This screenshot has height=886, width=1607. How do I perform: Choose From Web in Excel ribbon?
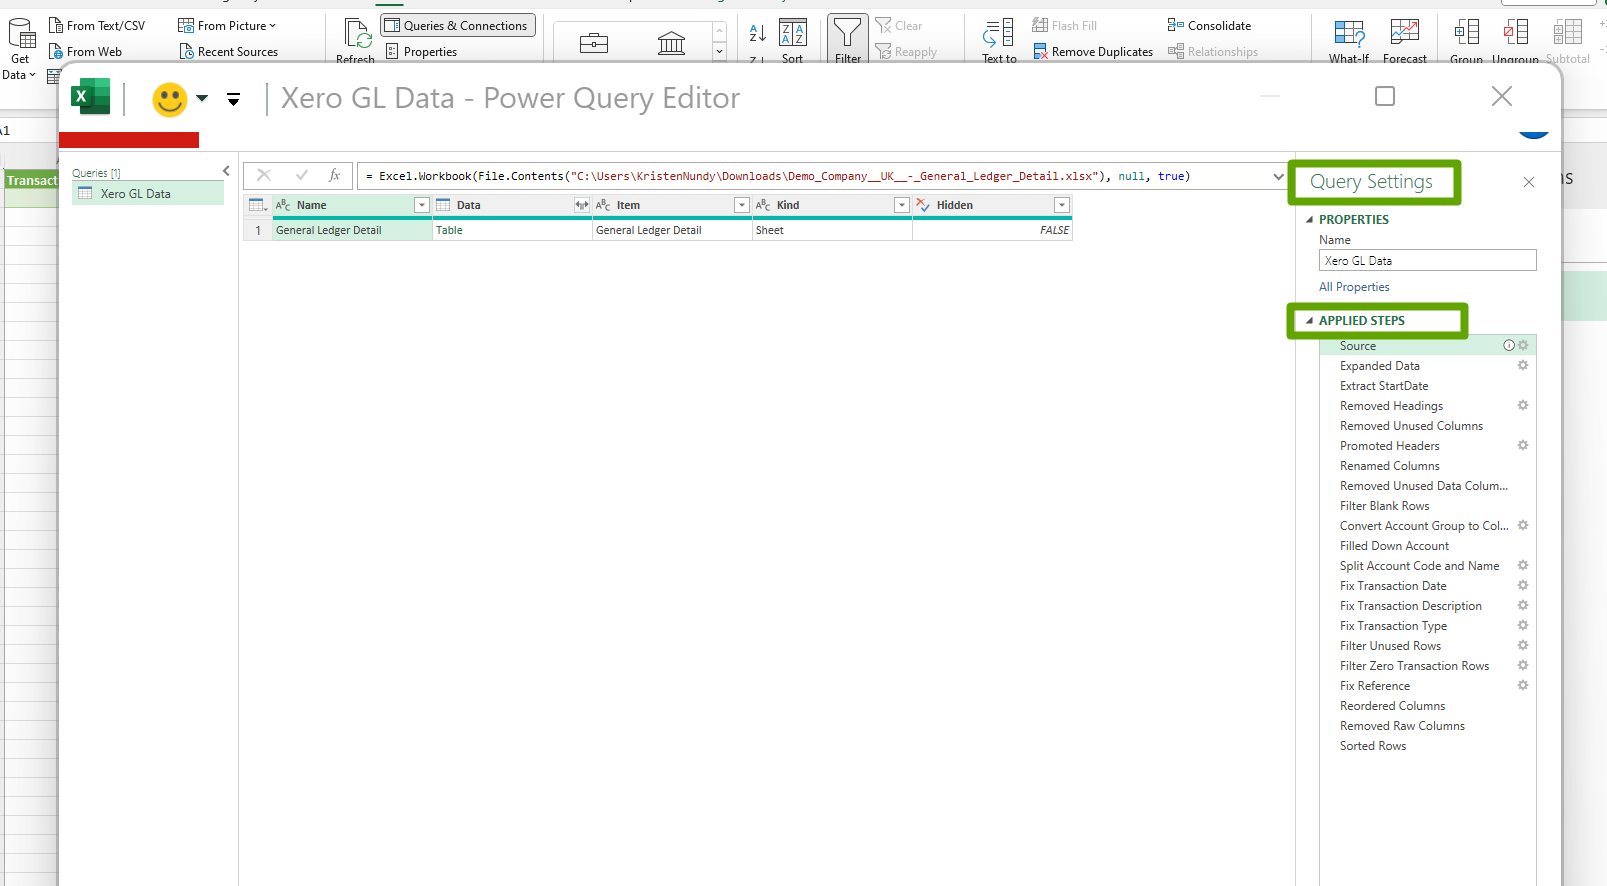click(x=86, y=52)
